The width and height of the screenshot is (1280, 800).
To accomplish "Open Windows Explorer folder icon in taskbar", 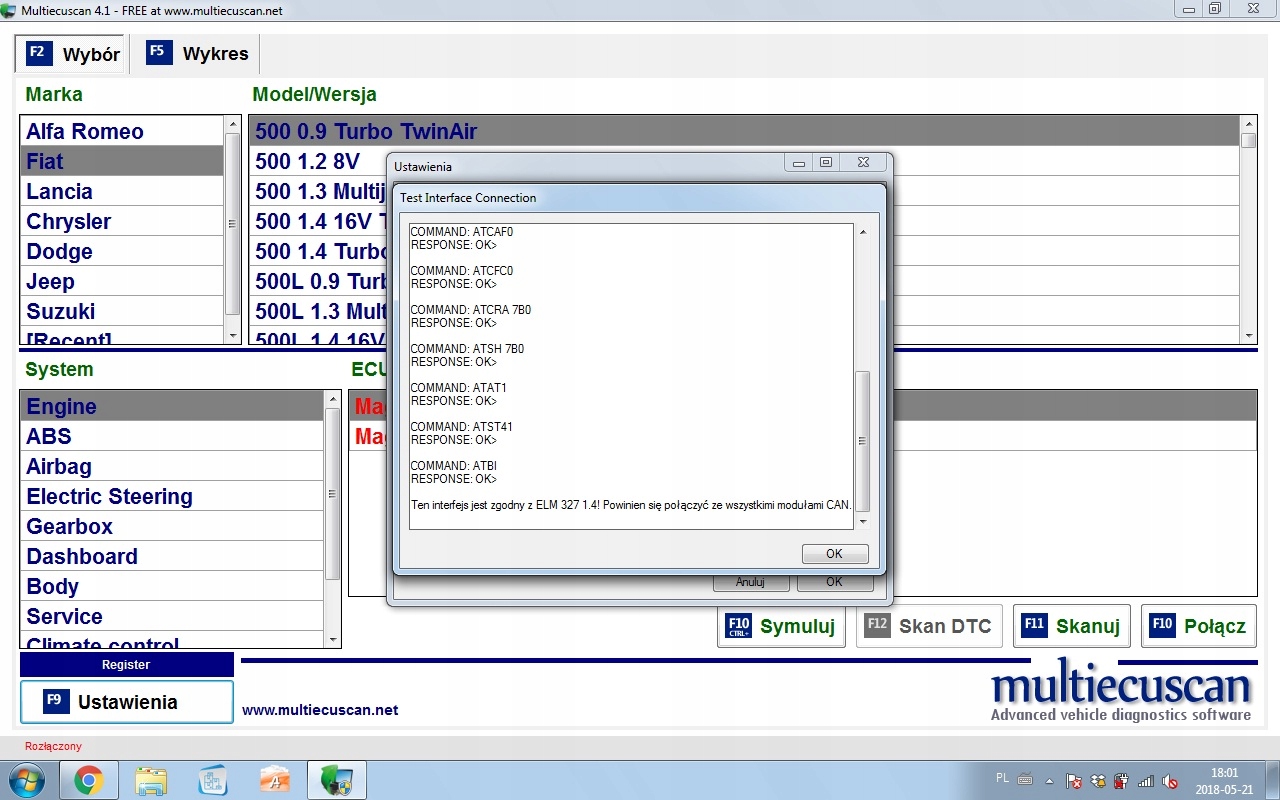I will (151, 780).
